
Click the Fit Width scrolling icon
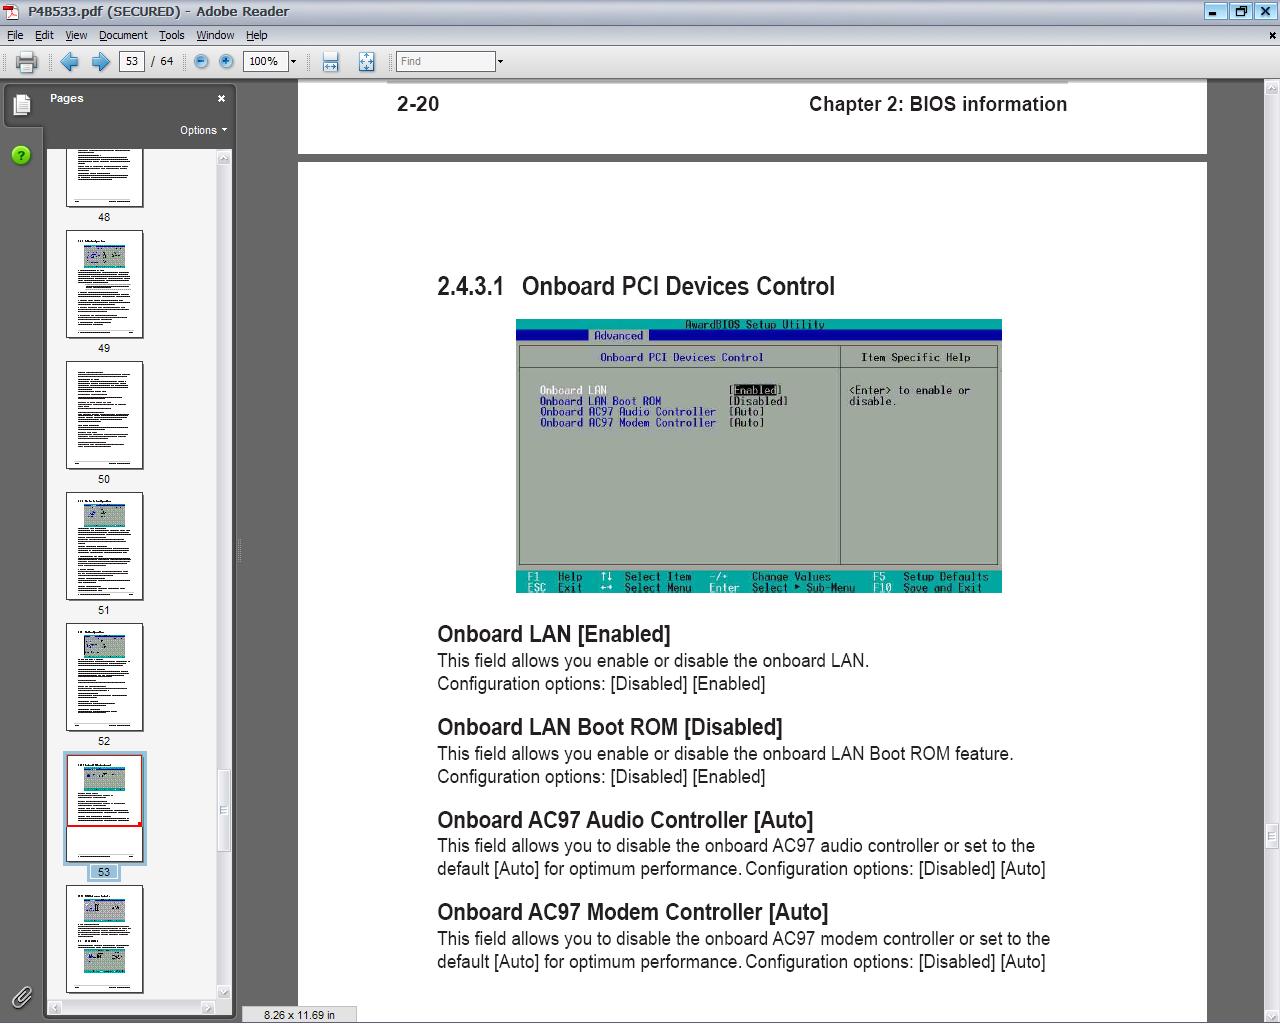point(330,62)
